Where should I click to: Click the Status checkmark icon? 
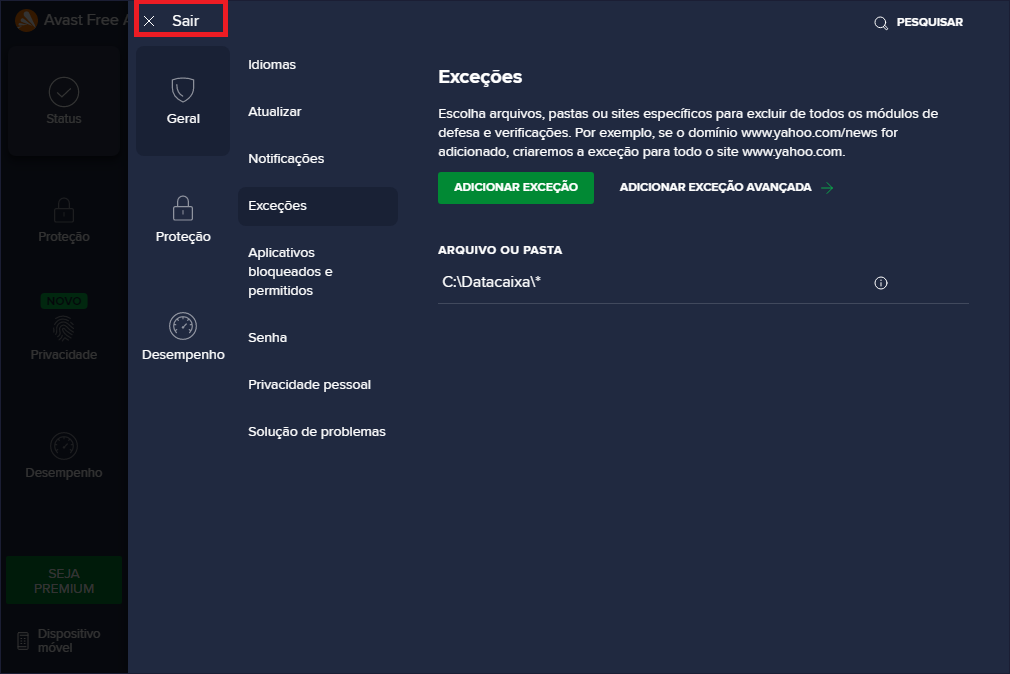(64, 92)
